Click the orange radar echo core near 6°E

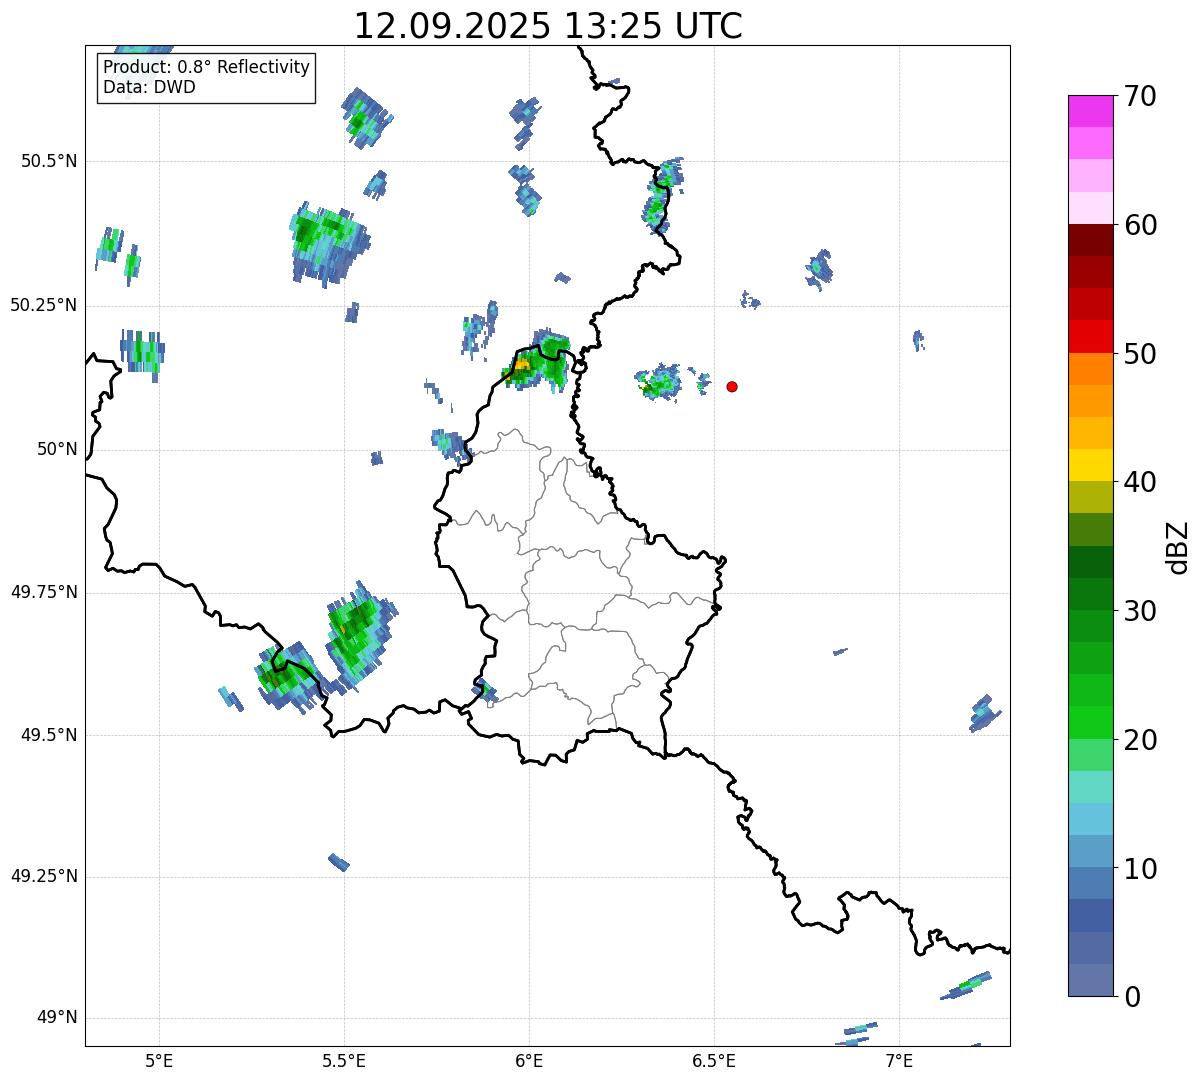pos(522,366)
